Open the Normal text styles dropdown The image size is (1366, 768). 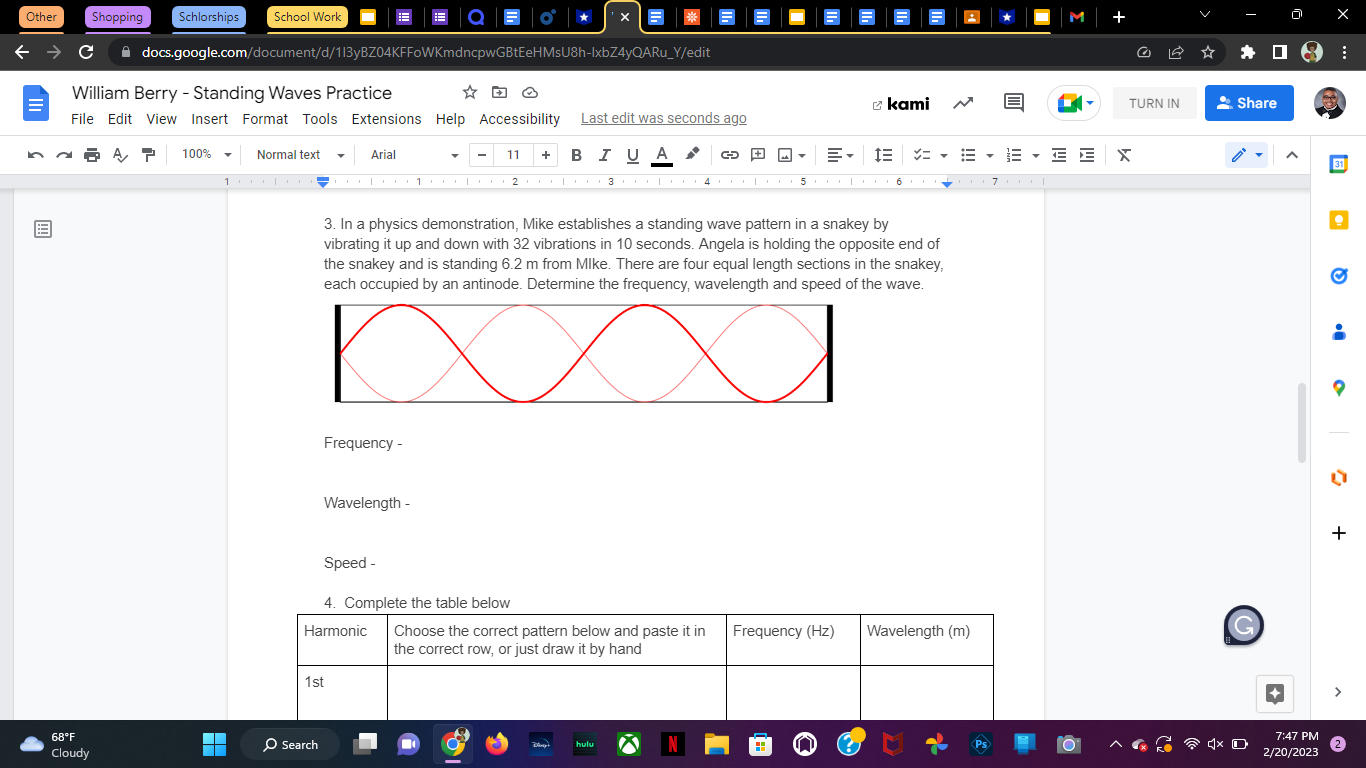click(x=300, y=155)
